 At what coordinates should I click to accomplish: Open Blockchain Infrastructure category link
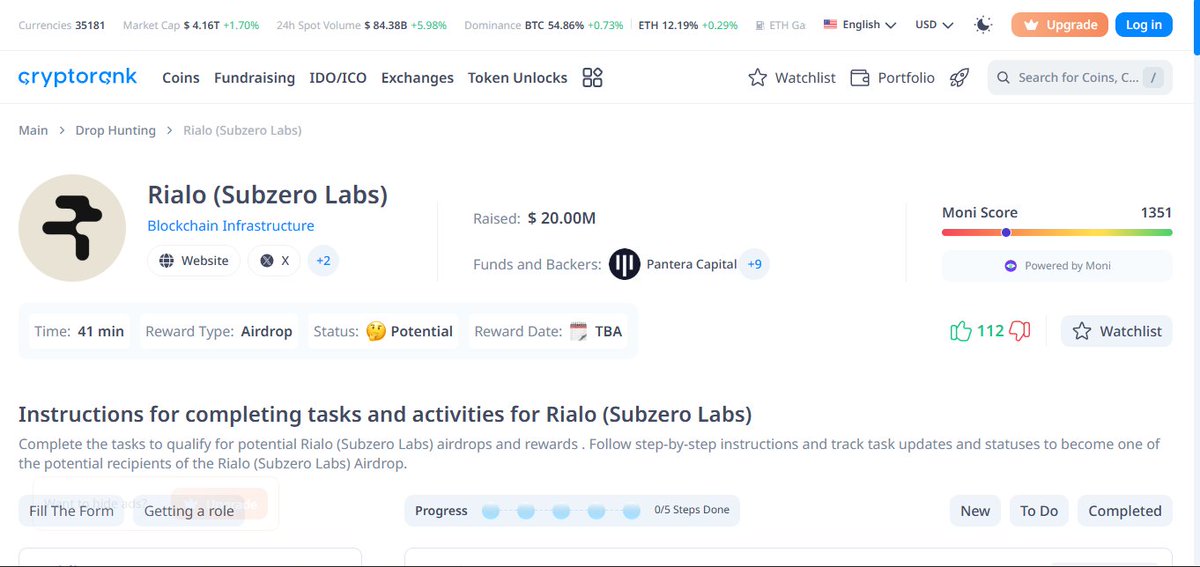pos(231,226)
